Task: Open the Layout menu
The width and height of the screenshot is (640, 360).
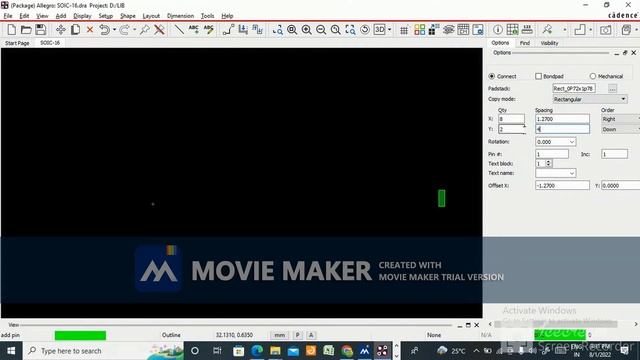Action: click(151, 16)
